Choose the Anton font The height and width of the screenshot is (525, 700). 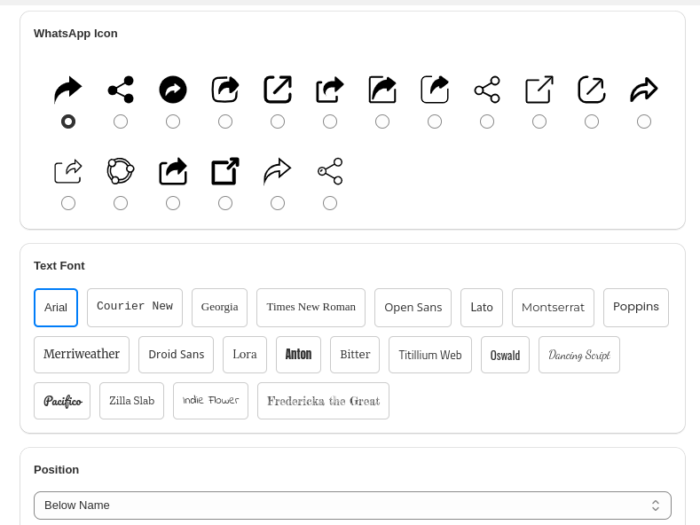click(299, 354)
